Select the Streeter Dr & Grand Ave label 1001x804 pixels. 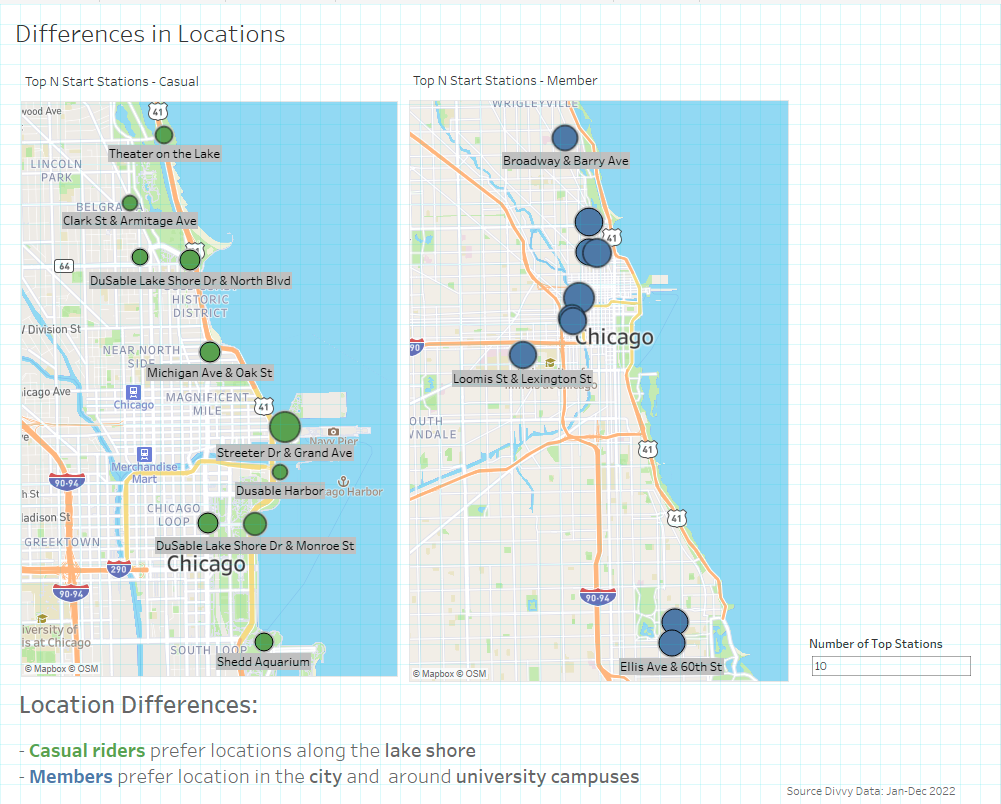(285, 453)
